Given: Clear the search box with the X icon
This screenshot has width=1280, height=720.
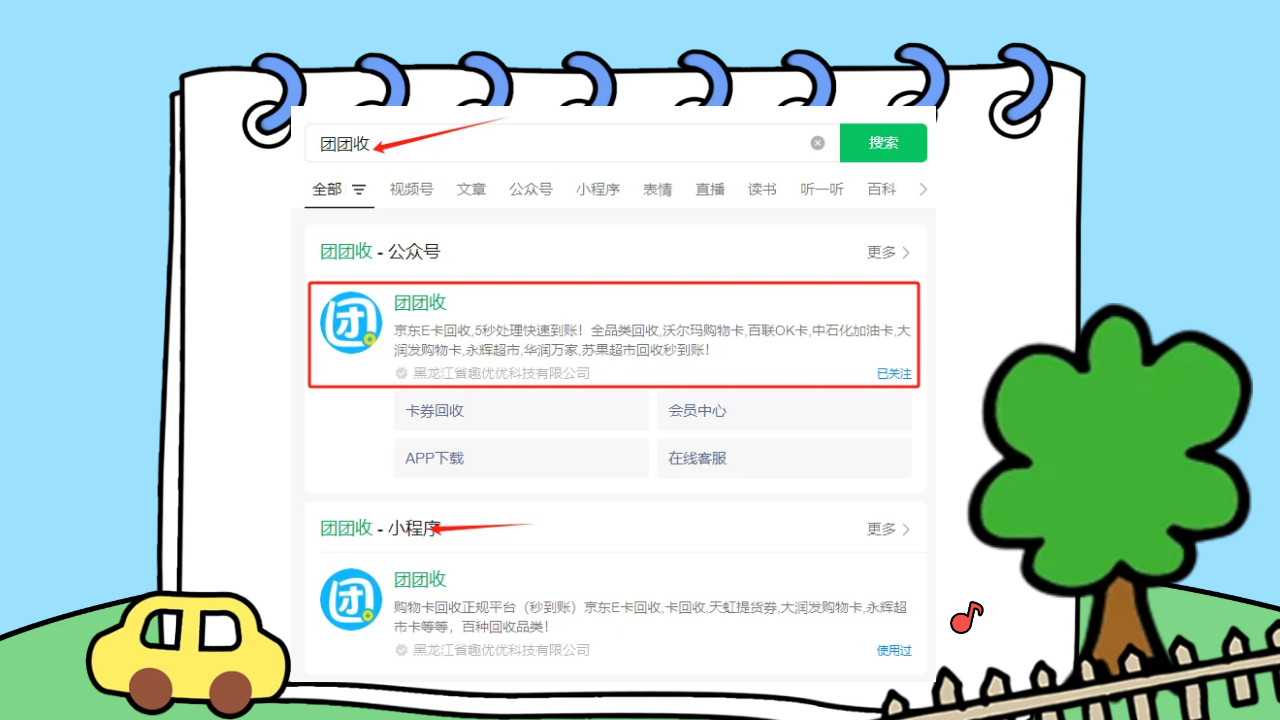Looking at the screenshot, I should click(818, 143).
